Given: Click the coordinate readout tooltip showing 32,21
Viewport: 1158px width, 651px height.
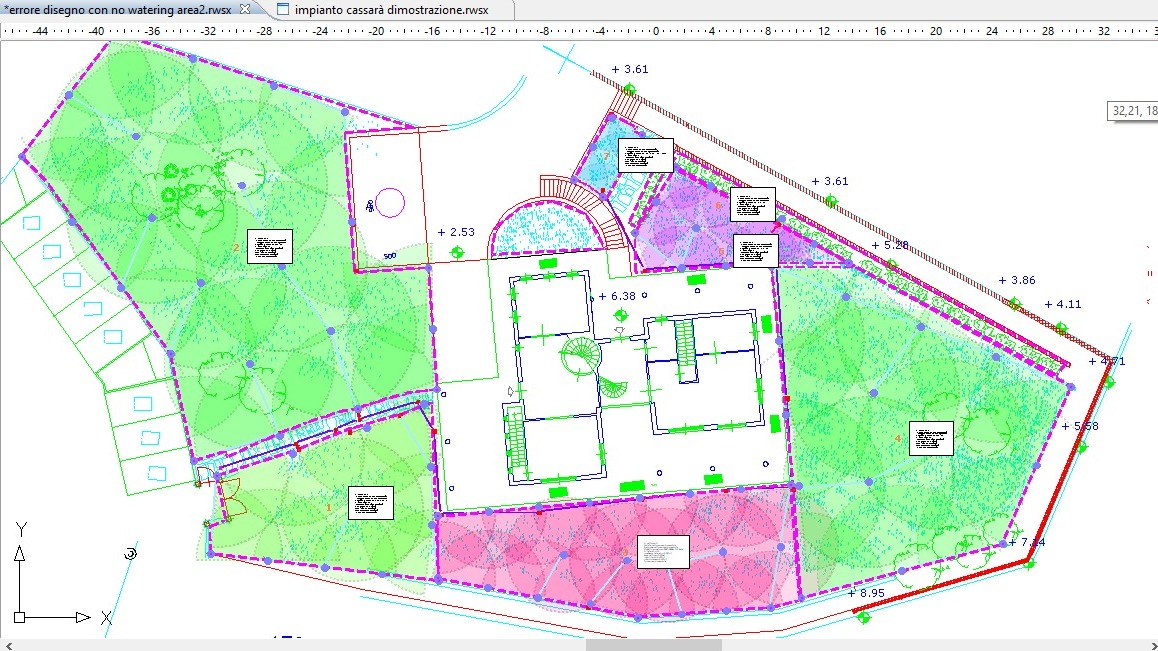Looking at the screenshot, I should (1133, 111).
